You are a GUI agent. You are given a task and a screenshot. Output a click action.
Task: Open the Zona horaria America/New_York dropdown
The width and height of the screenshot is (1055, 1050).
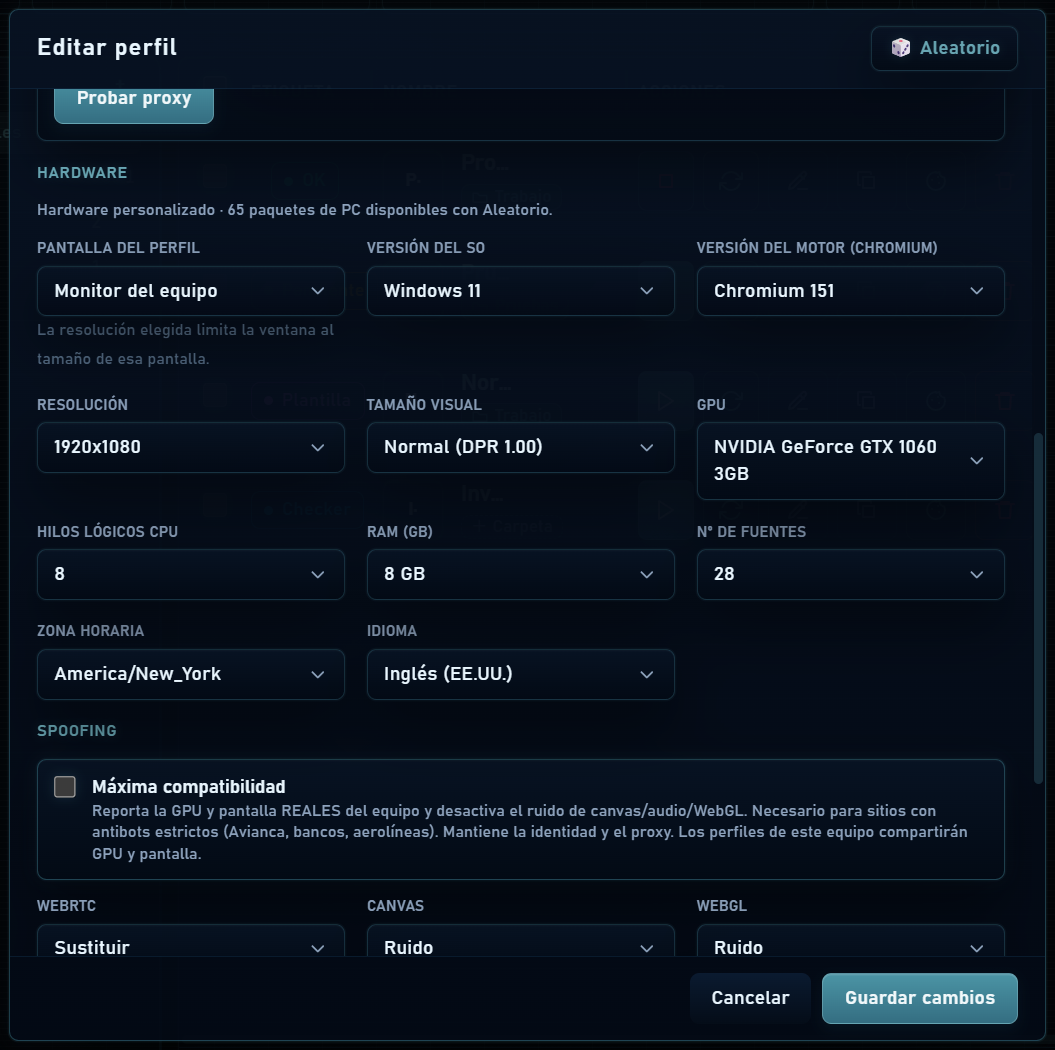[x=191, y=675]
